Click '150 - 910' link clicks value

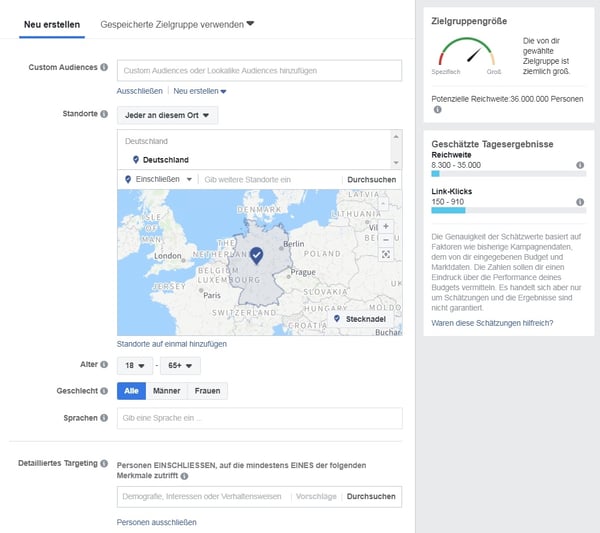tap(447, 202)
